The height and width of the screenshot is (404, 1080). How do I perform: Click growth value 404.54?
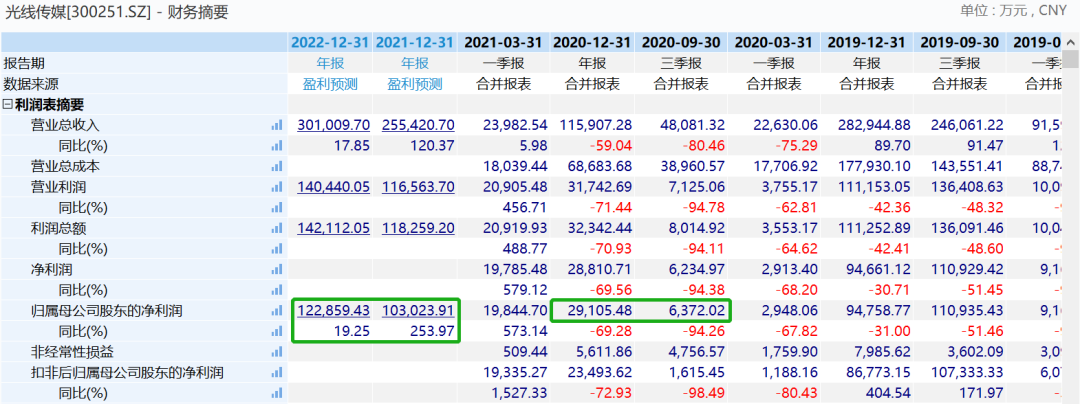click(x=889, y=394)
